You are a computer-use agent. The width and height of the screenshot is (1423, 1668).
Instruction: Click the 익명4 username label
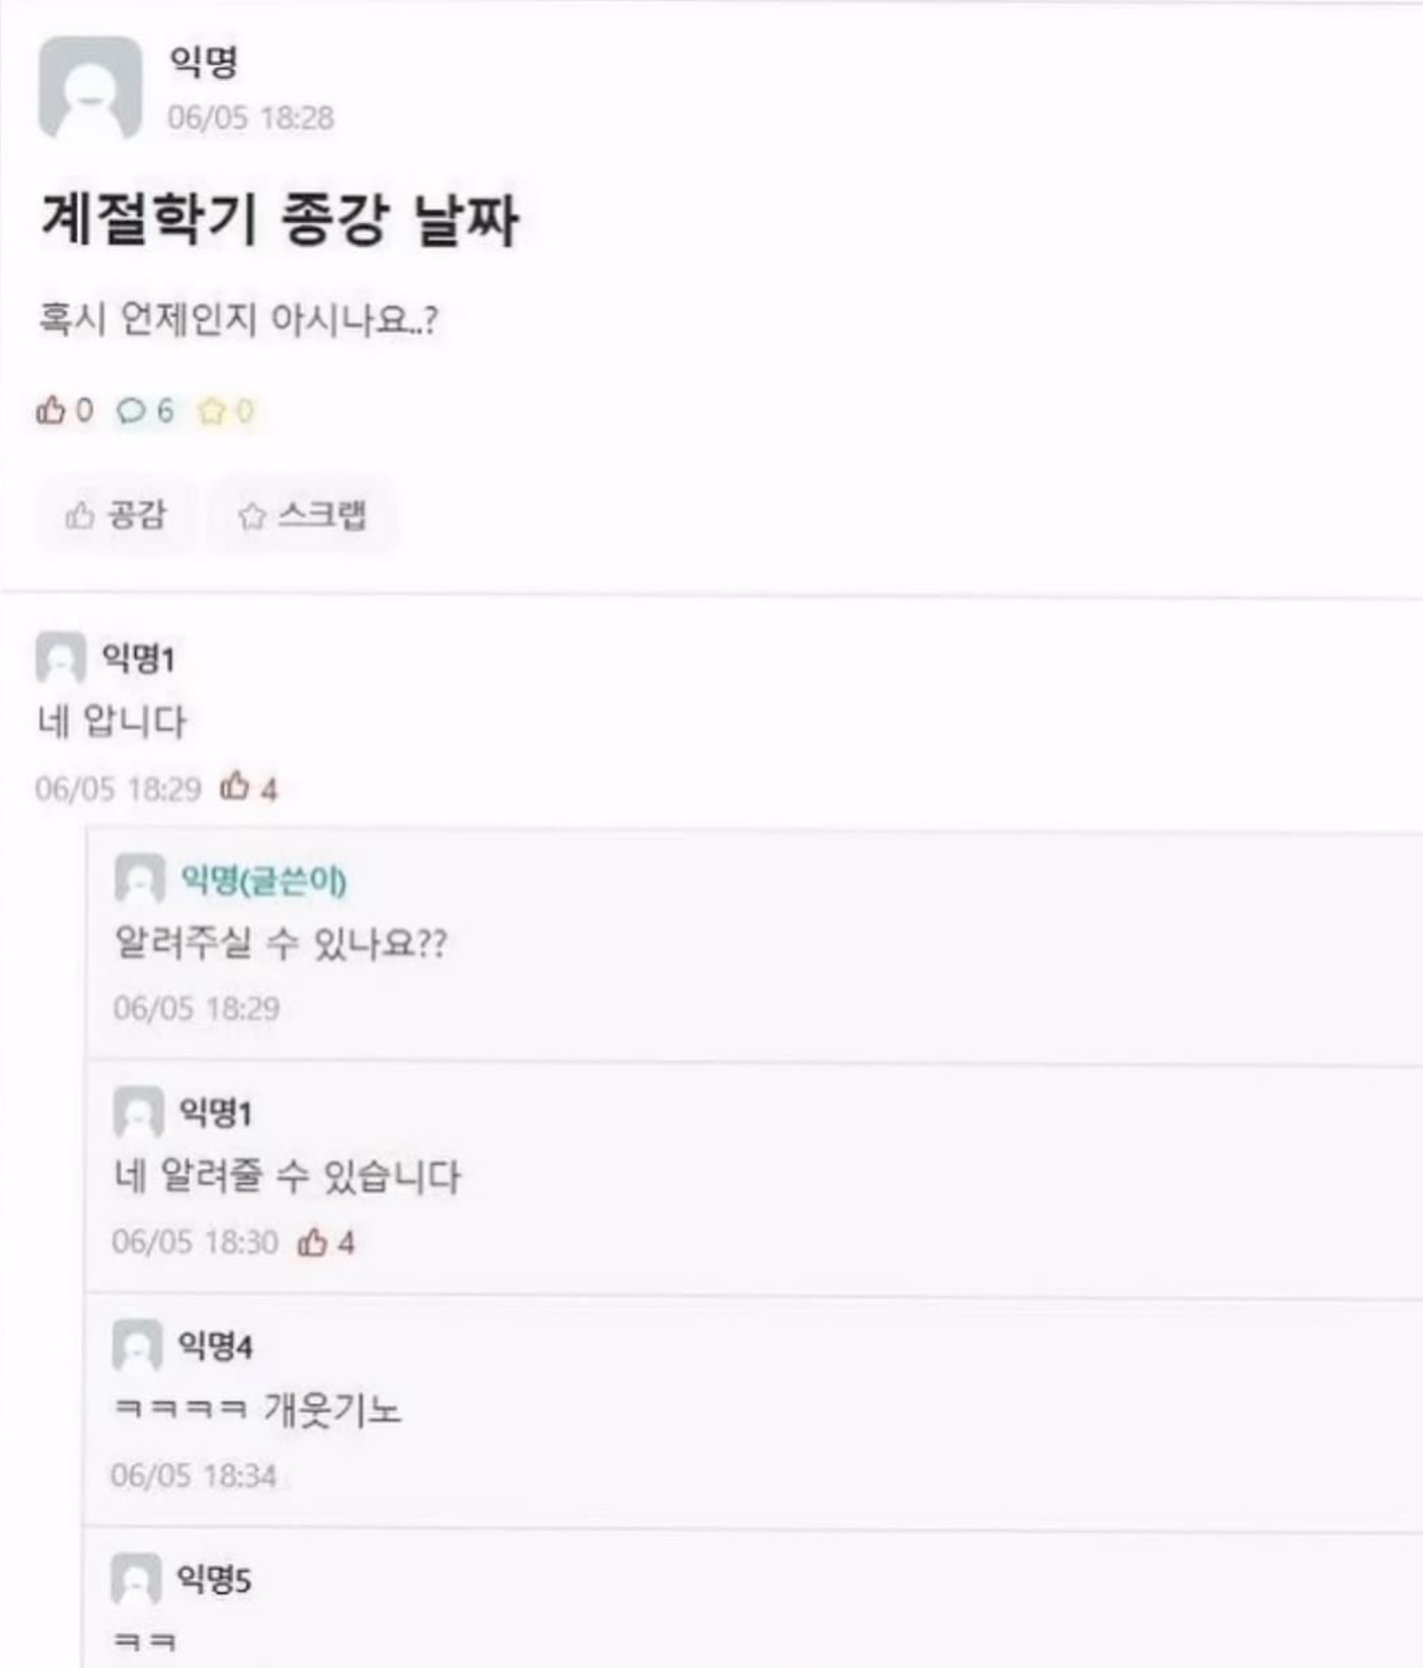pos(215,1346)
